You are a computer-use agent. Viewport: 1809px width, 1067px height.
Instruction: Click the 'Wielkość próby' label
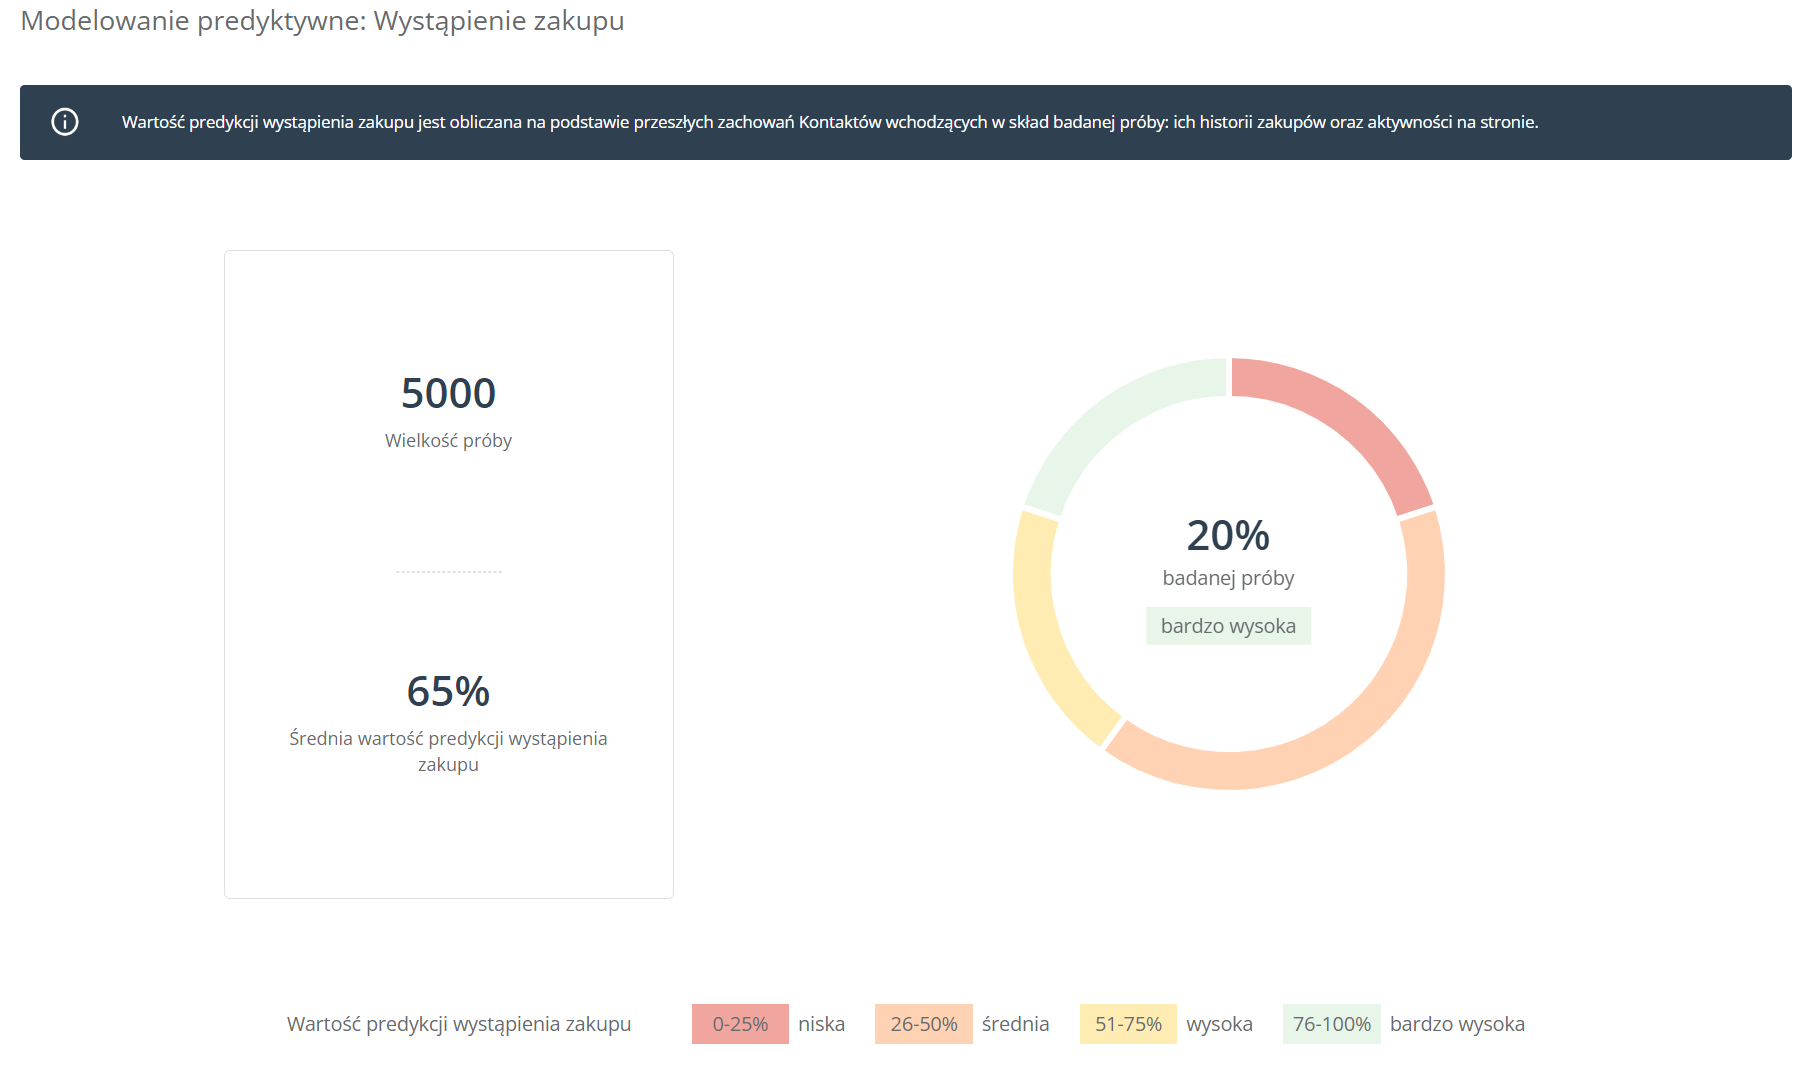pyautogui.click(x=448, y=441)
